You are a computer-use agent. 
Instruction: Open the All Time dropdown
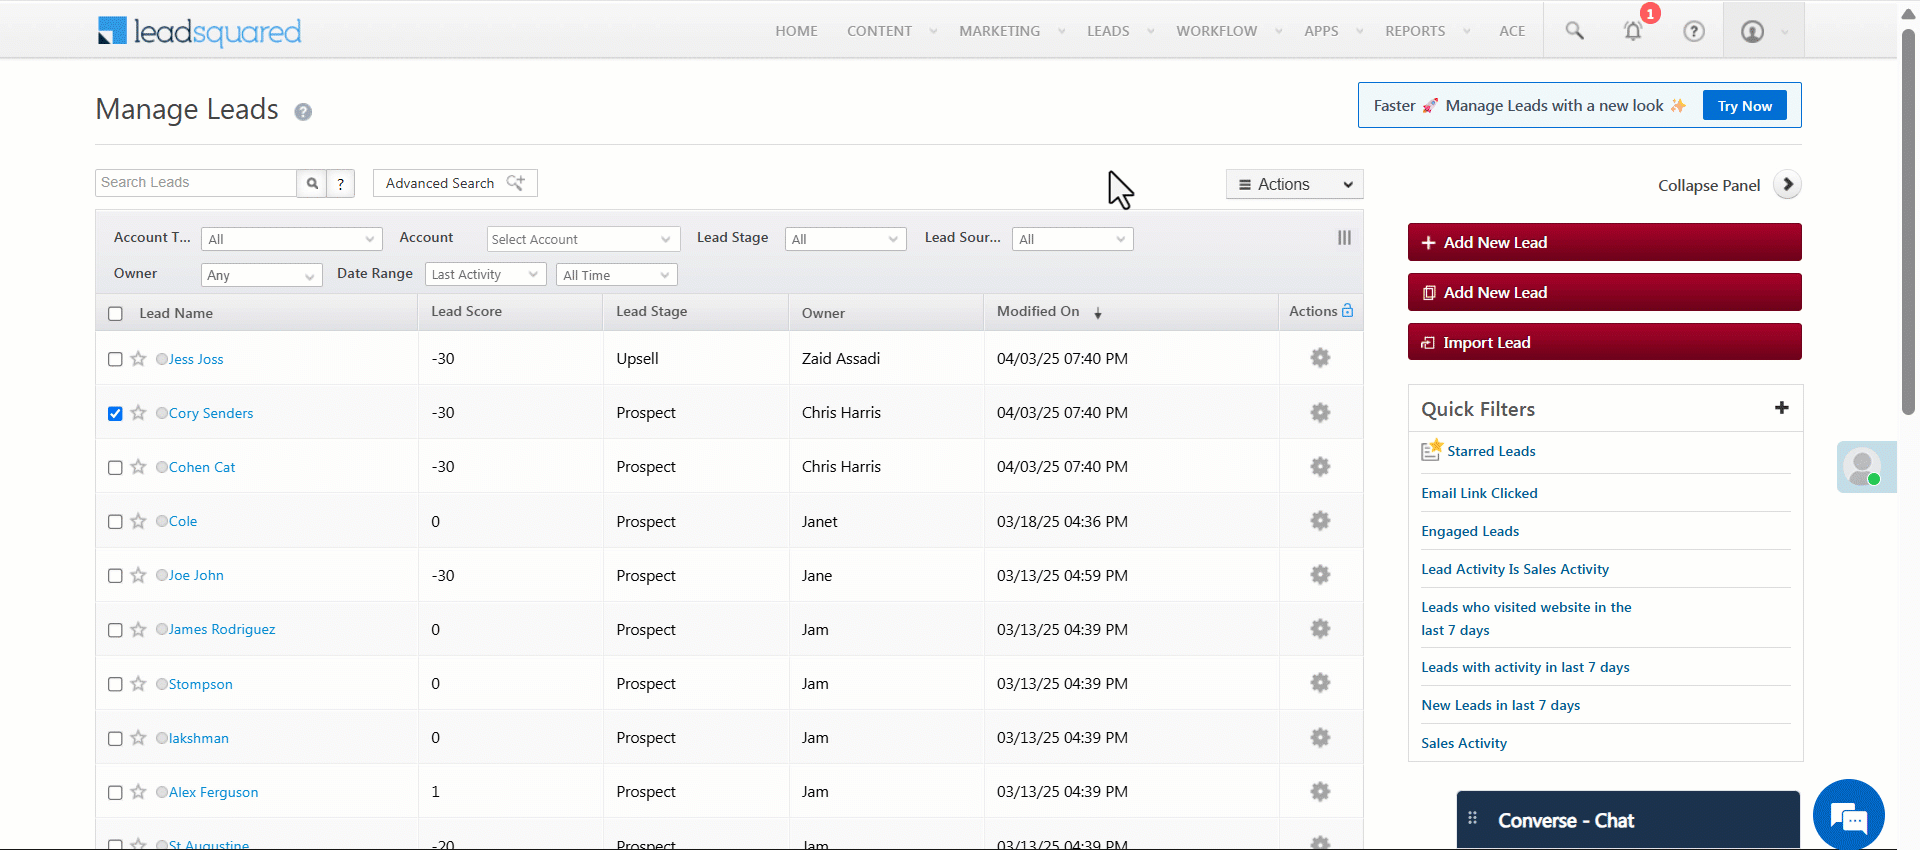(x=616, y=275)
